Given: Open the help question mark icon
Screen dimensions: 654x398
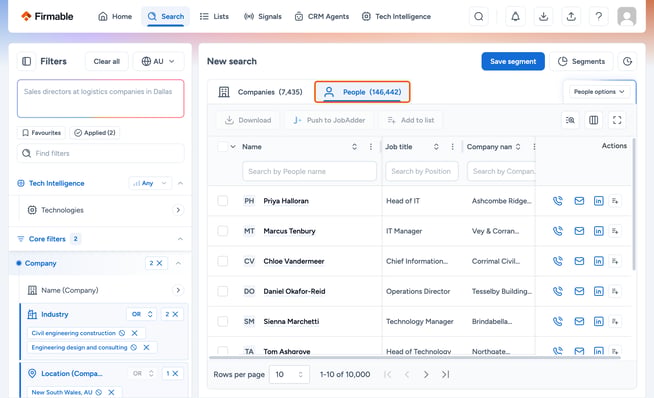Looking at the screenshot, I should (599, 17).
